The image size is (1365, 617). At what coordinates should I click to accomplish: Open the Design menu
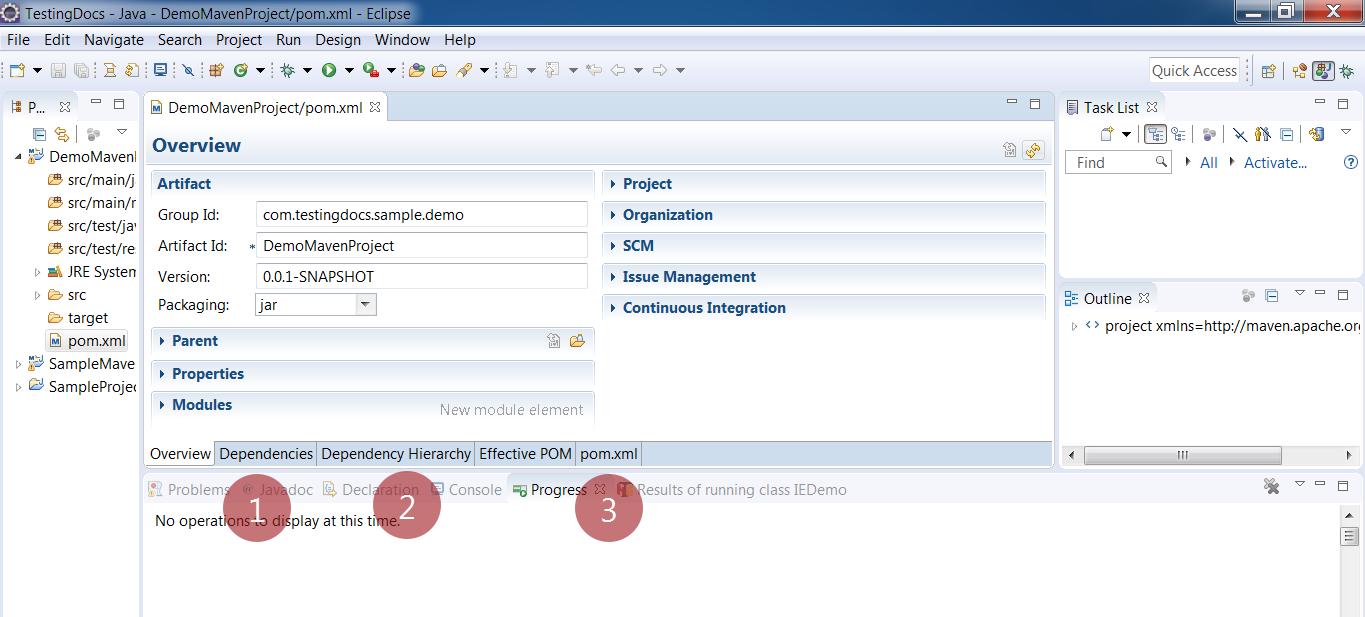click(x=338, y=40)
